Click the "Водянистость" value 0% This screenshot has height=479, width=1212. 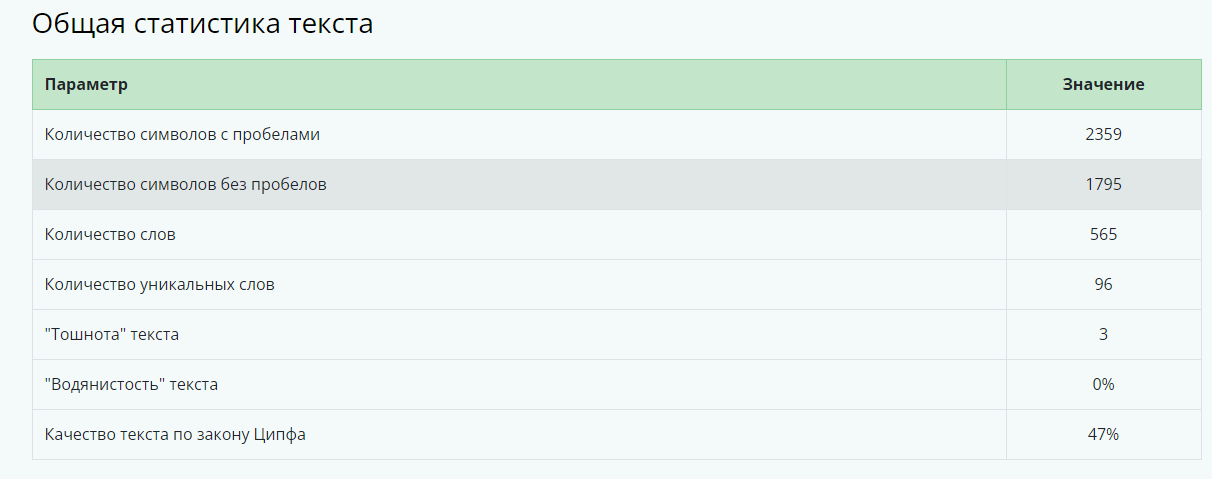1103,384
